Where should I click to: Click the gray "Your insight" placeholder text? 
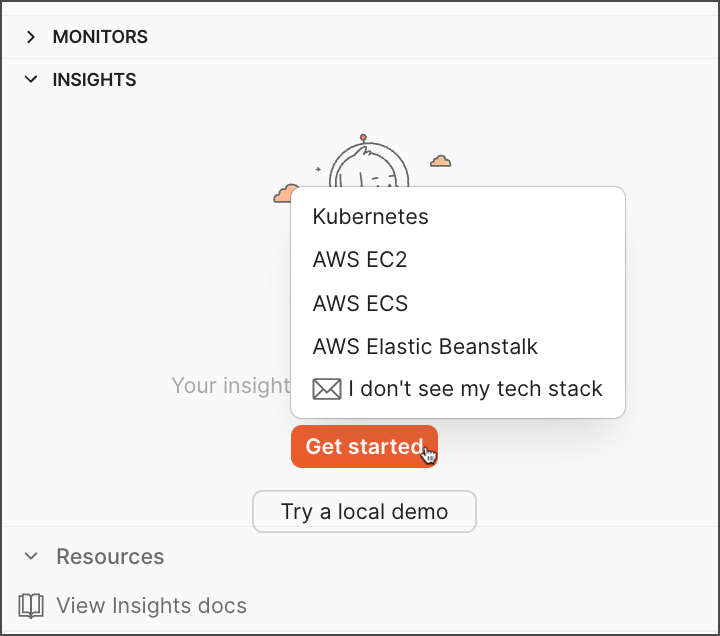tap(230, 386)
